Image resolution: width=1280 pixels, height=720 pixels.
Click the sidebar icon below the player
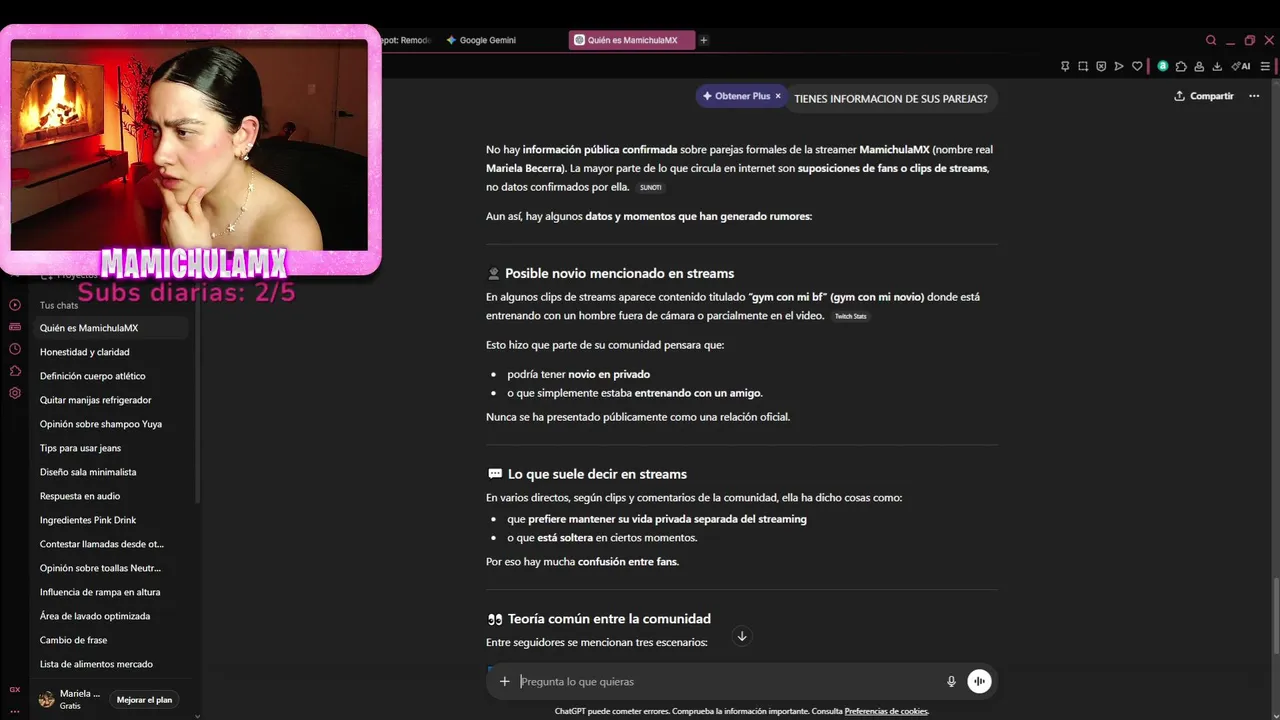click(15, 327)
